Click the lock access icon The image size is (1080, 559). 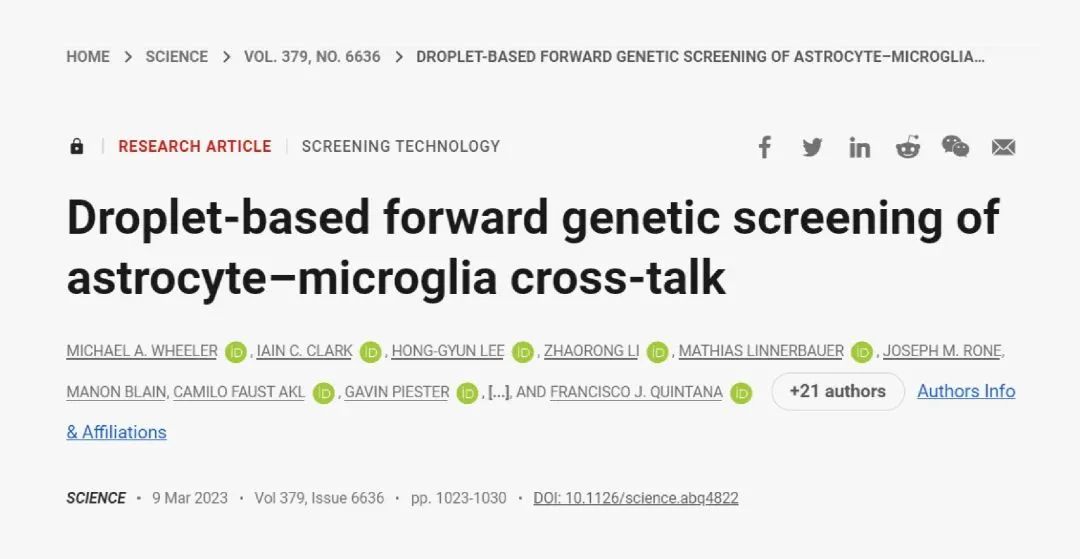click(77, 146)
